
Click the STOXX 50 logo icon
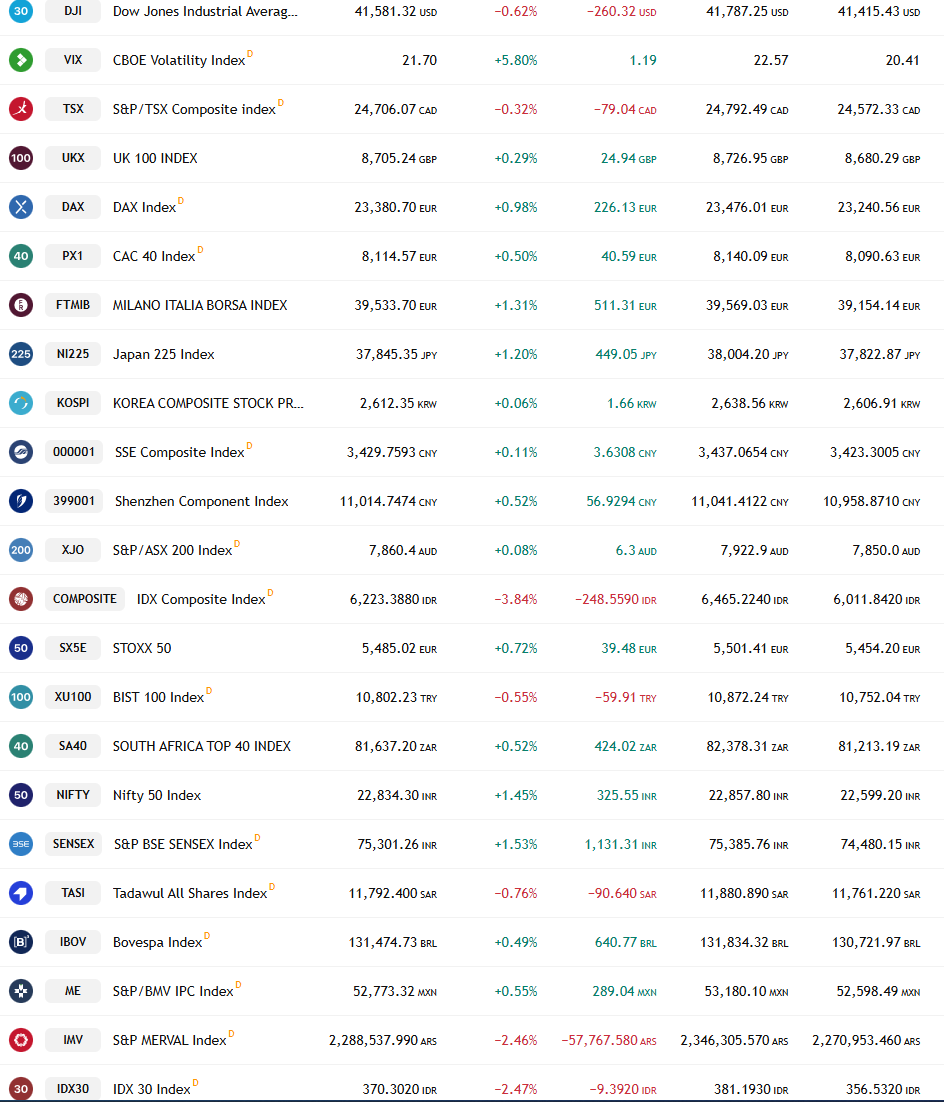tap(21, 648)
